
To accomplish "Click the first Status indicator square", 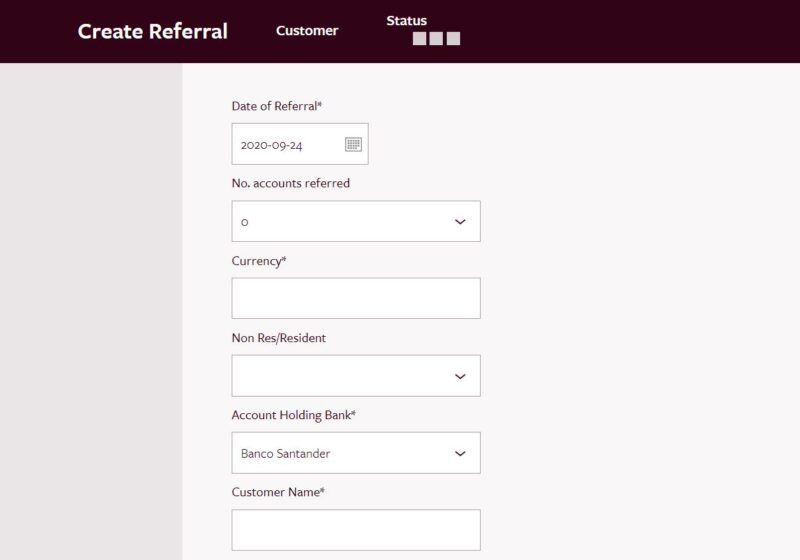I will point(419,39).
